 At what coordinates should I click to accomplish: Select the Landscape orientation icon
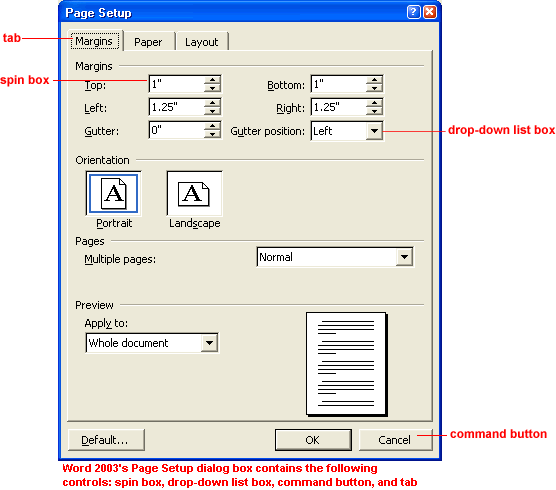point(194,193)
